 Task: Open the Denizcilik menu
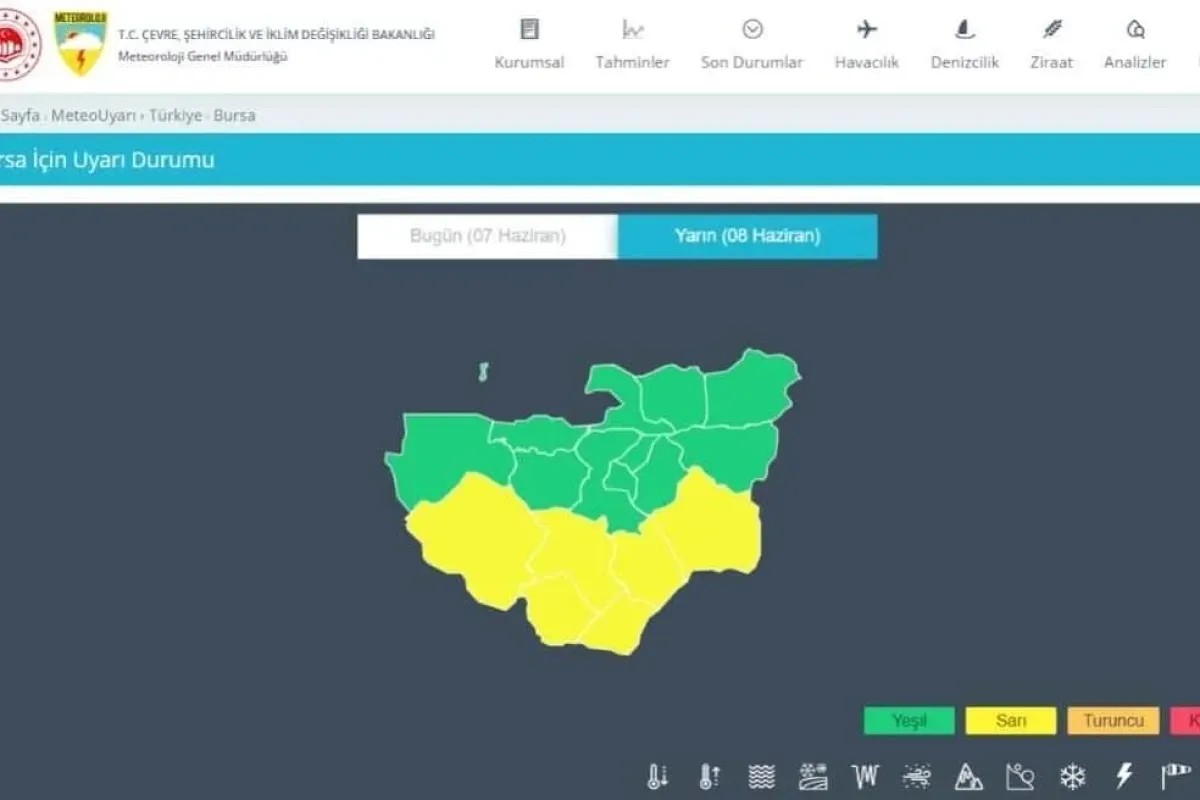(x=965, y=44)
